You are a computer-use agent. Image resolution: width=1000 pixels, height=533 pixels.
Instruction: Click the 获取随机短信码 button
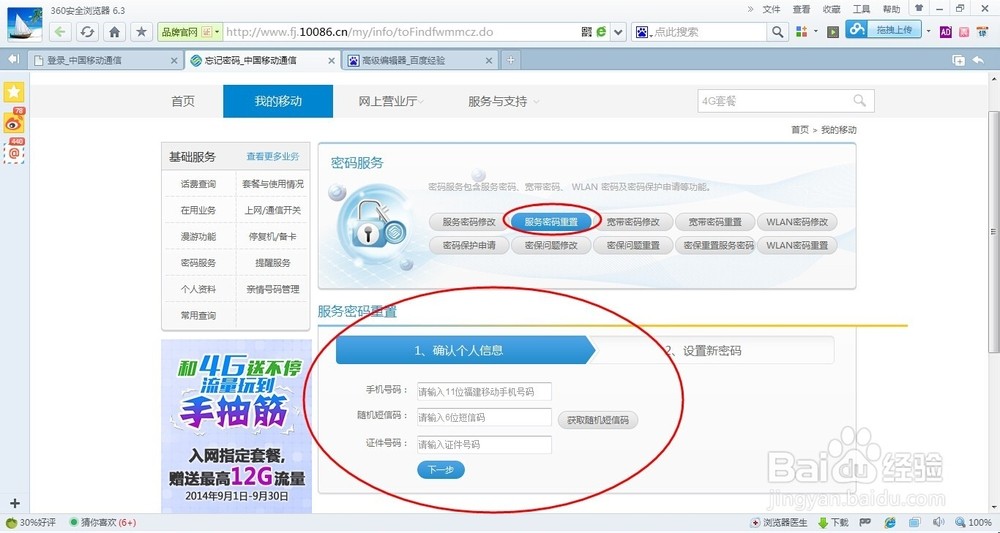pos(598,420)
